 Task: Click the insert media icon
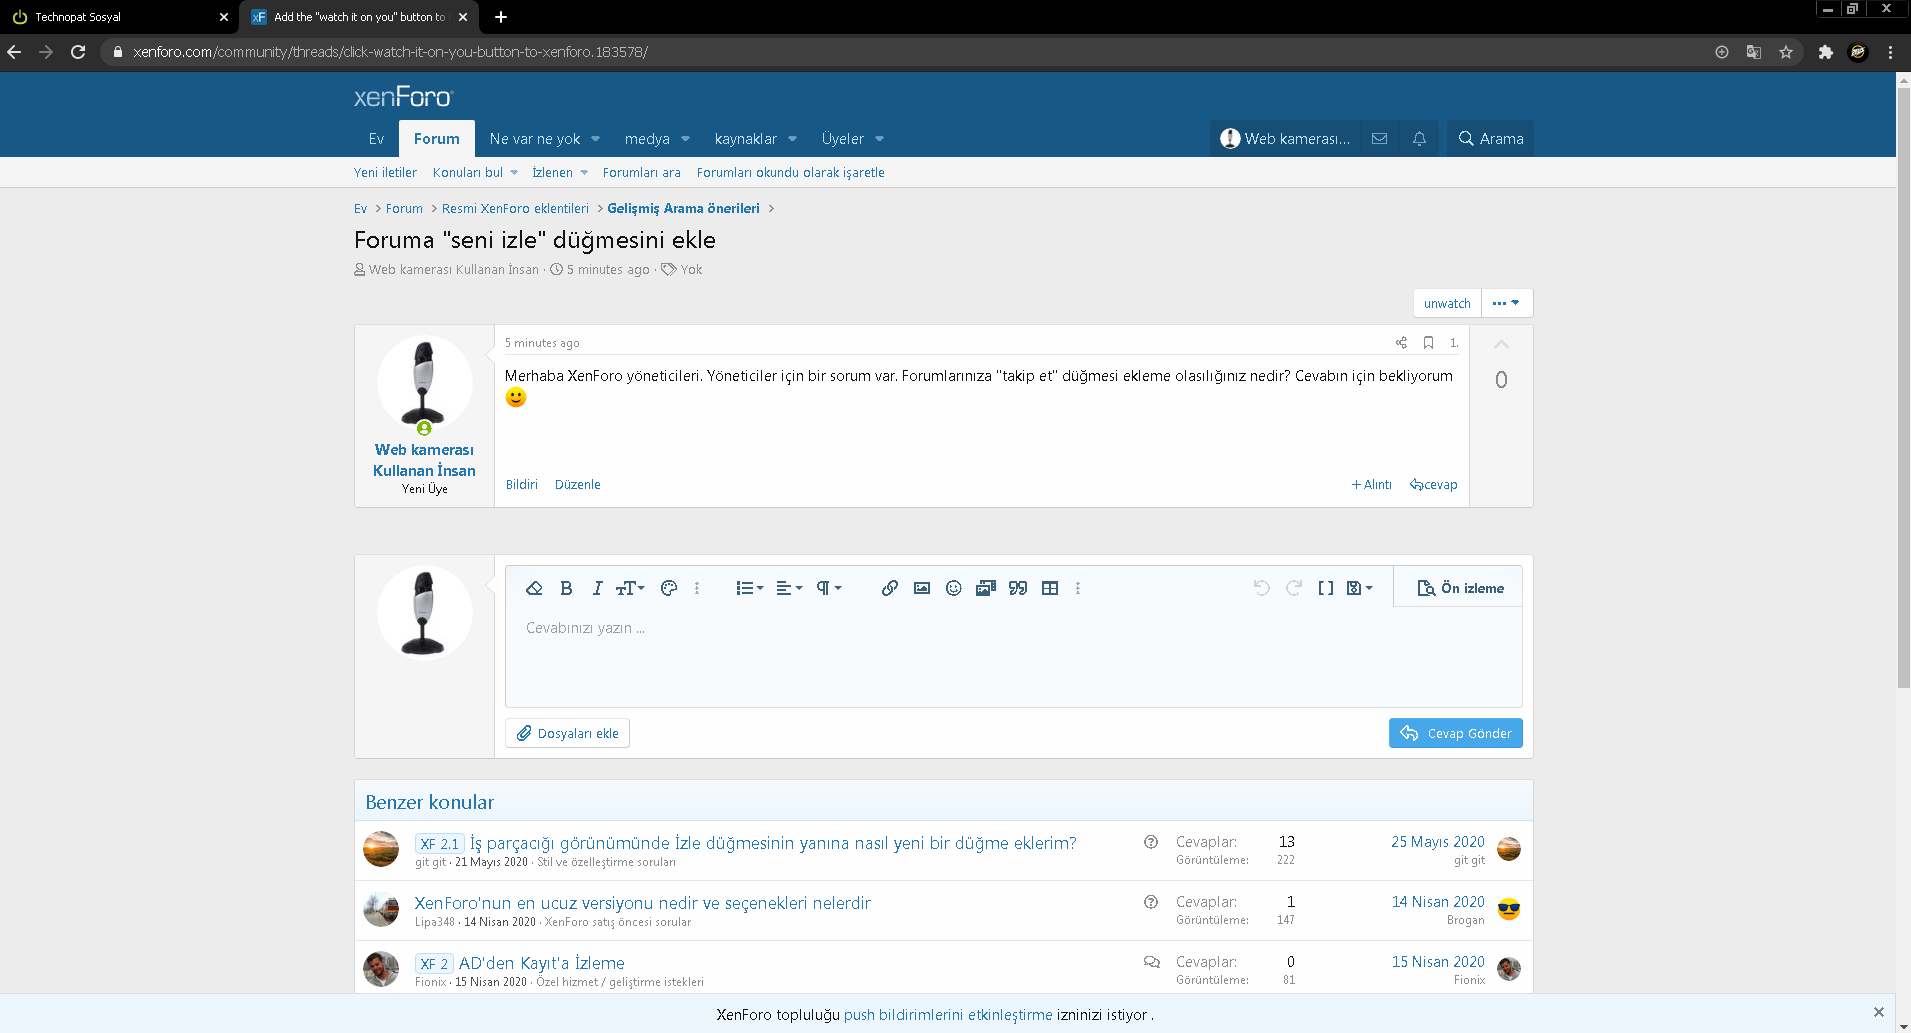coord(986,588)
